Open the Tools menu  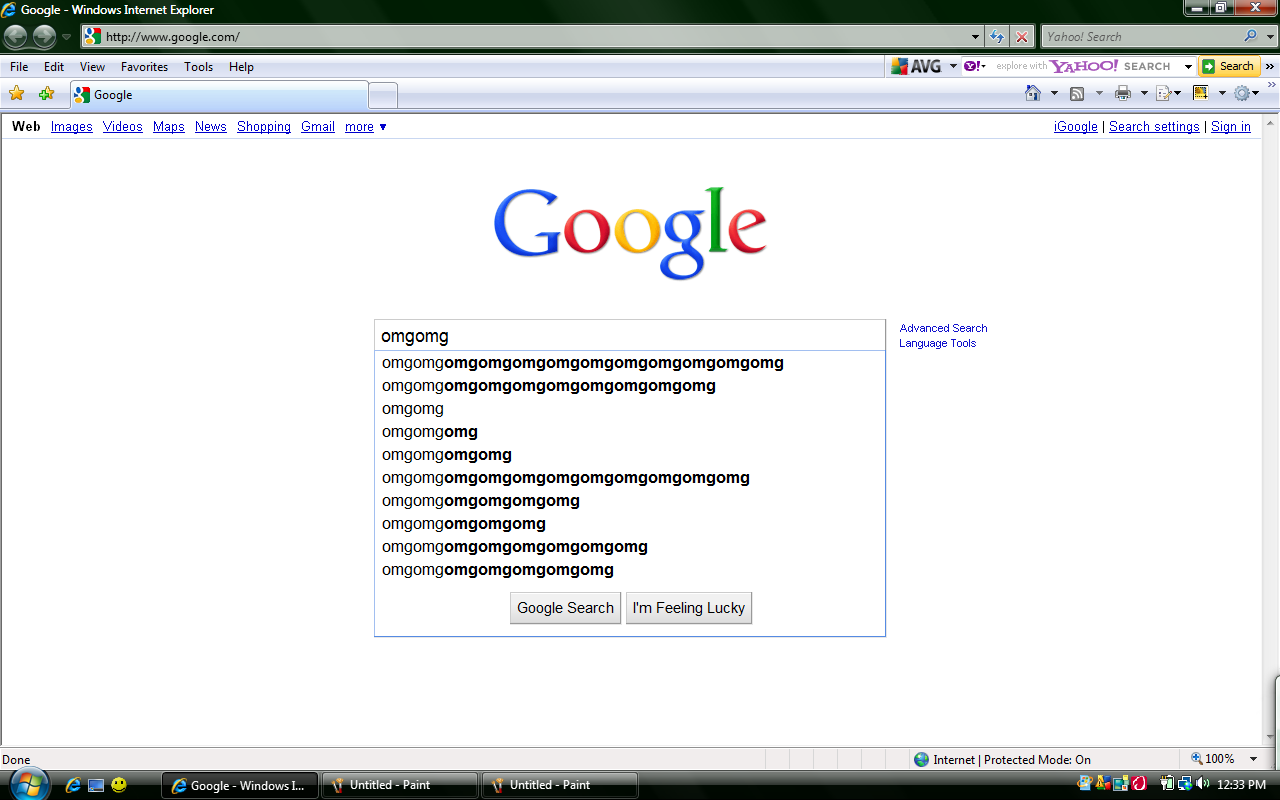(198, 67)
